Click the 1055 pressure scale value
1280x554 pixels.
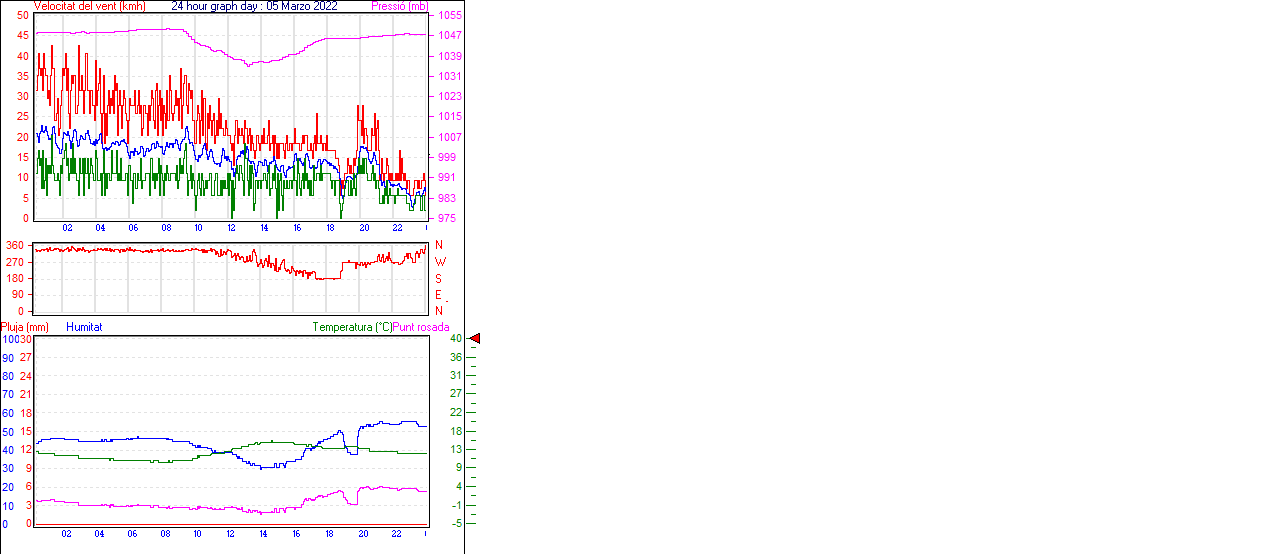coord(449,16)
